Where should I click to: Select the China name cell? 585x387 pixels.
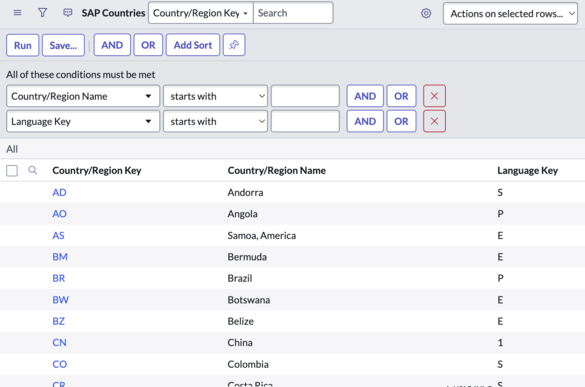(x=240, y=343)
